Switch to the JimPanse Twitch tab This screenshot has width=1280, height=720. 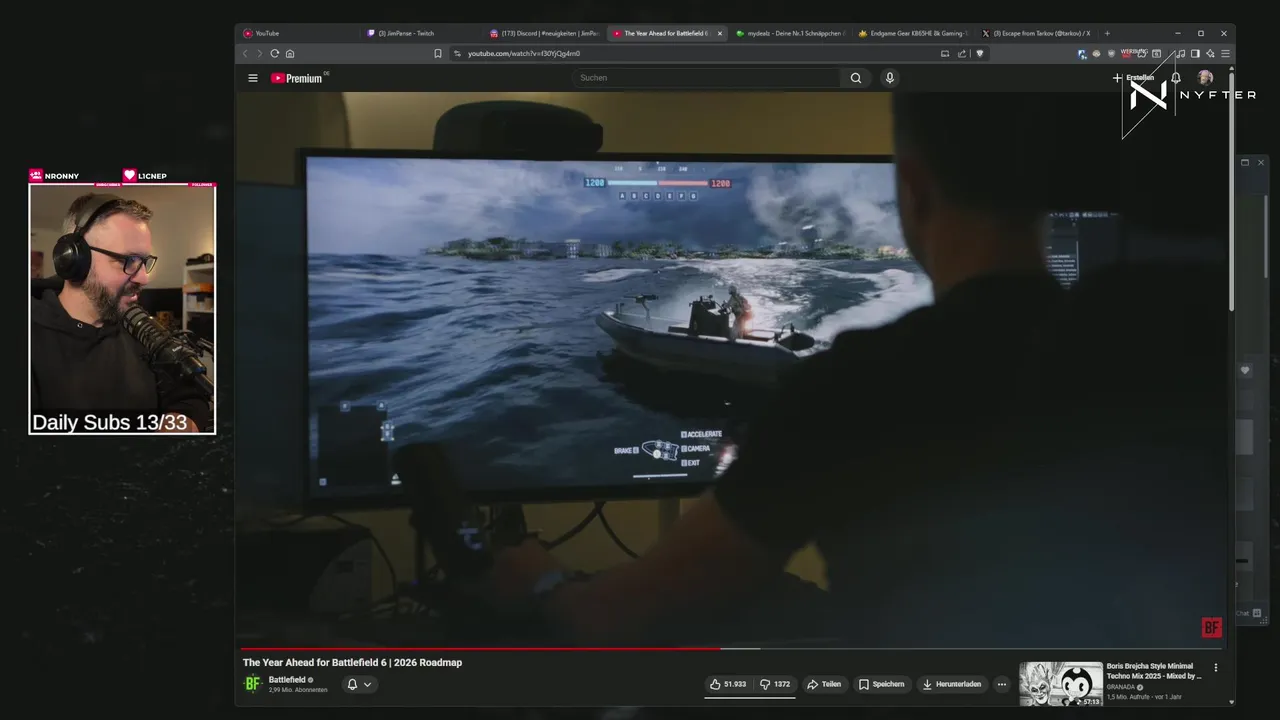pyautogui.click(x=422, y=33)
